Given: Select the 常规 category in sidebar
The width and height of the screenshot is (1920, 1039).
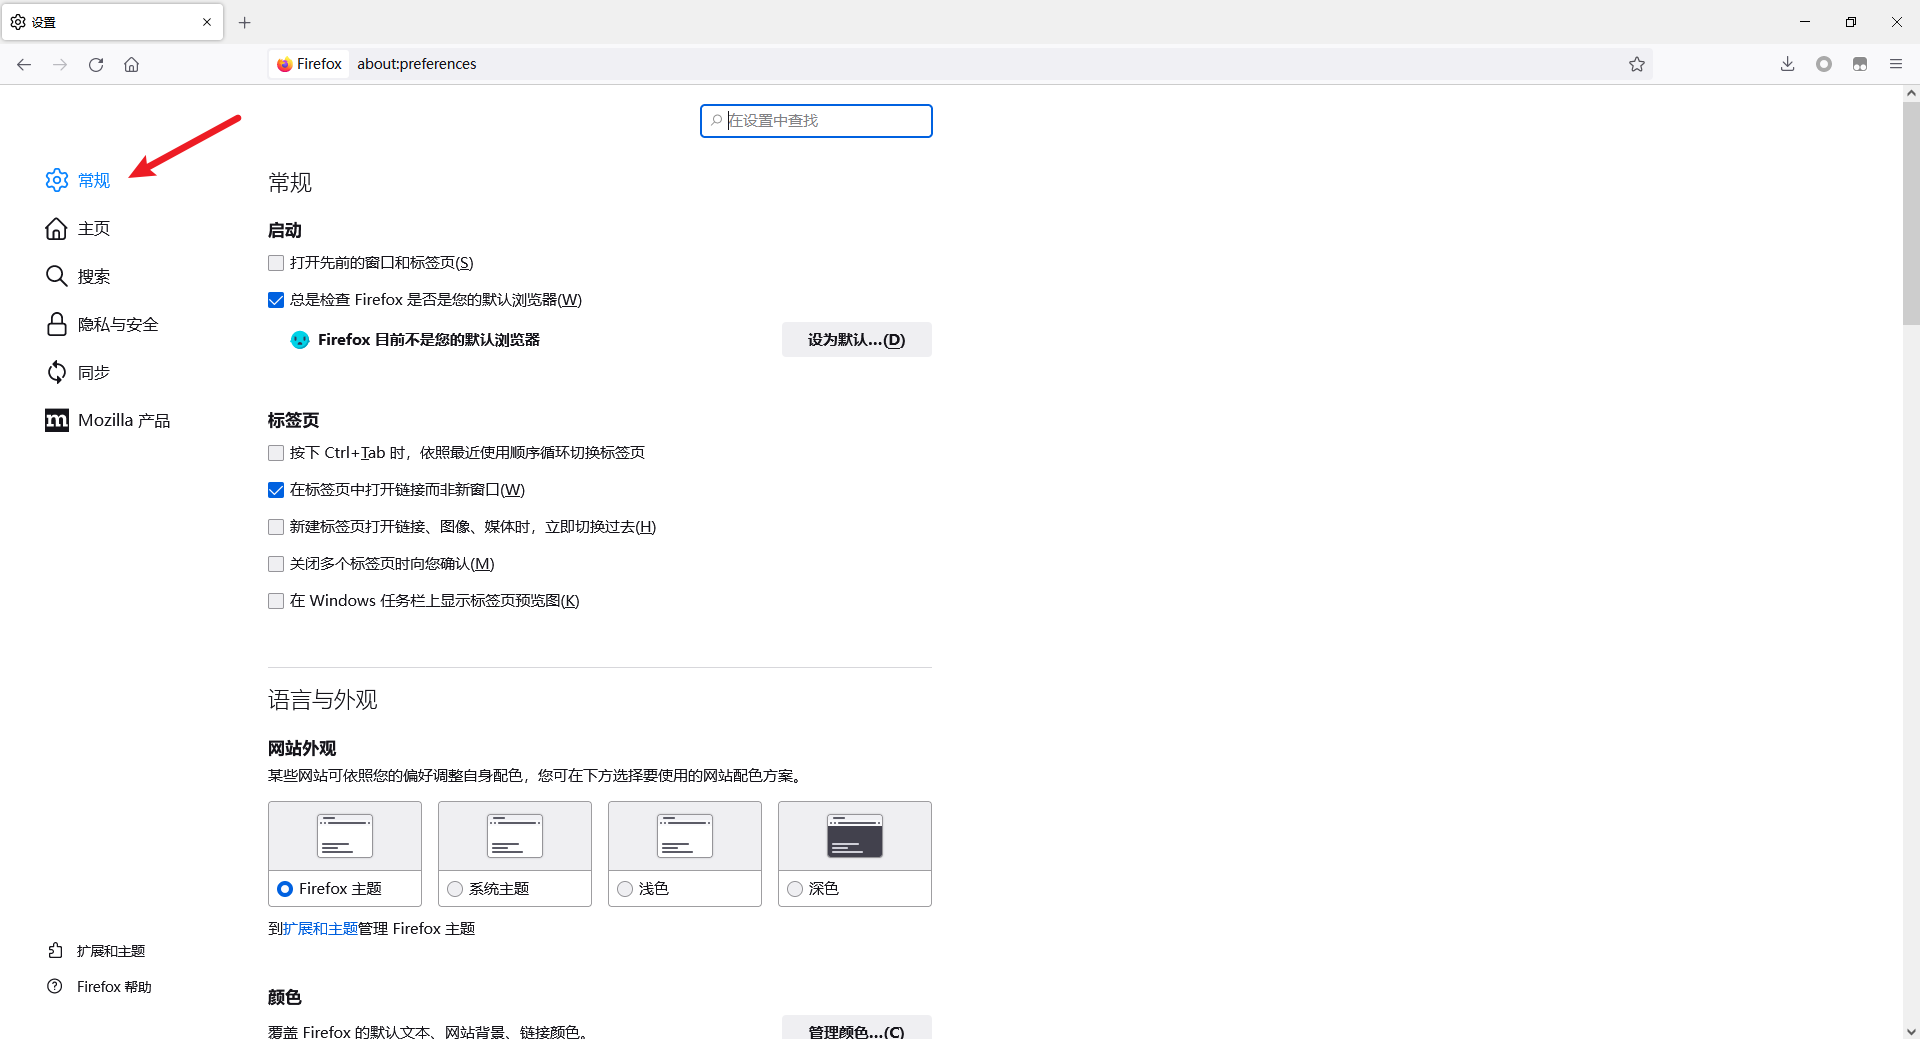Looking at the screenshot, I should (x=78, y=180).
